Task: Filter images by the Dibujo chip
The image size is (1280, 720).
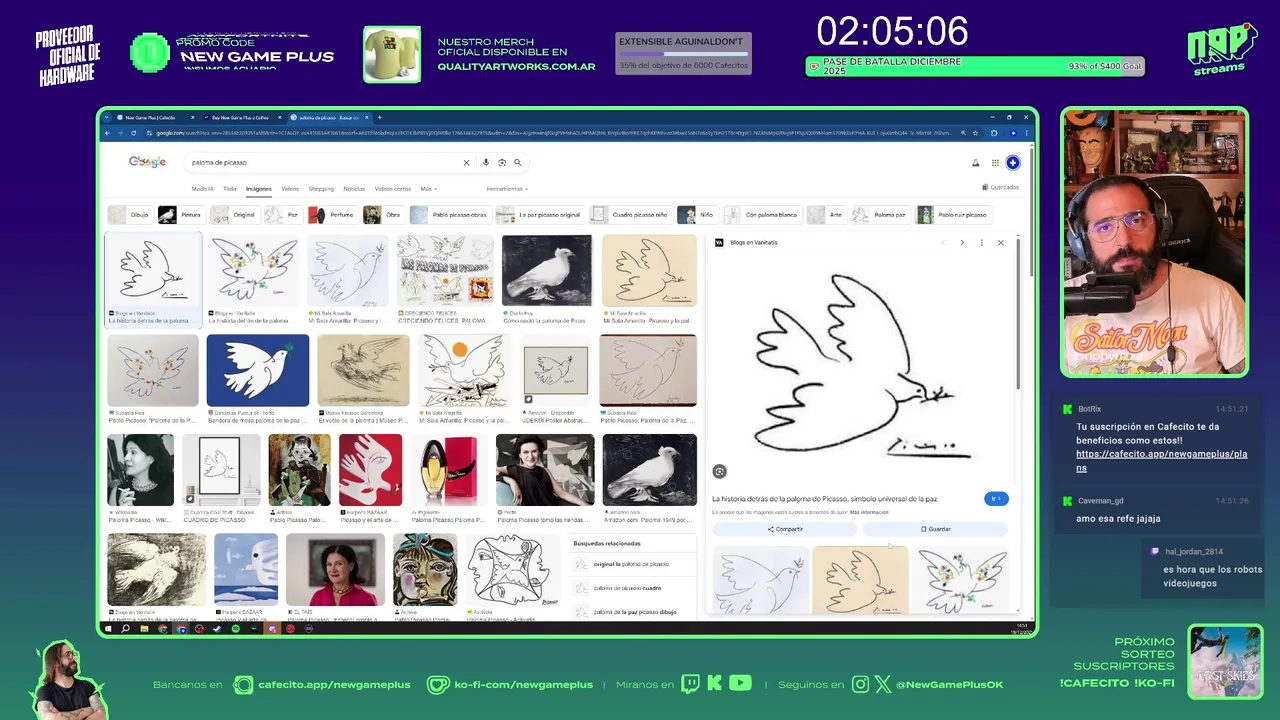Action: click(130, 215)
